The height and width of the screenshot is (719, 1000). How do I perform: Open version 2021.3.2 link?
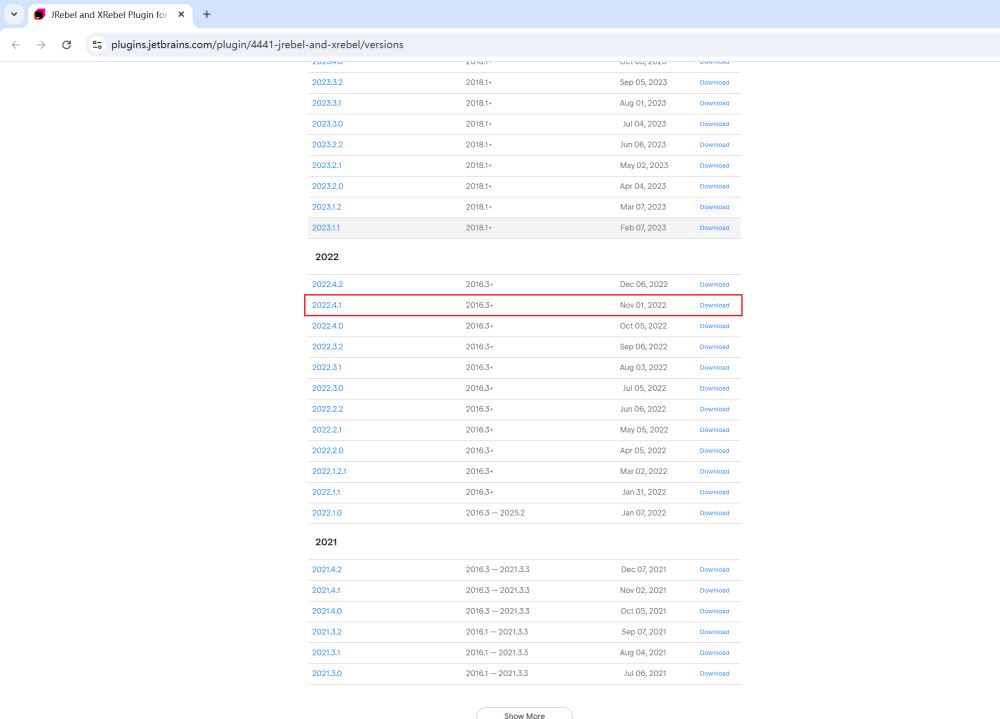[327, 632]
